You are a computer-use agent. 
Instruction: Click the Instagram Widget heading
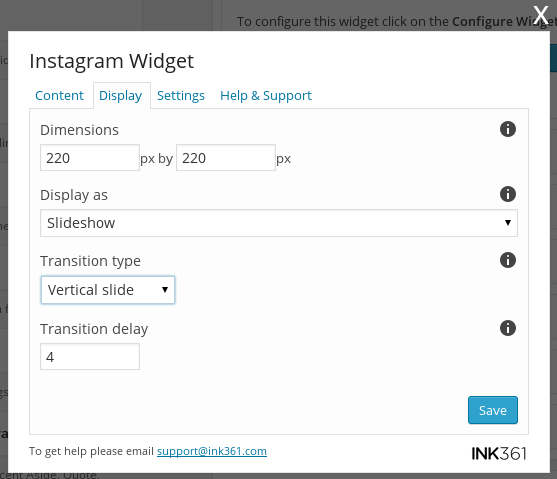pos(112,61)
